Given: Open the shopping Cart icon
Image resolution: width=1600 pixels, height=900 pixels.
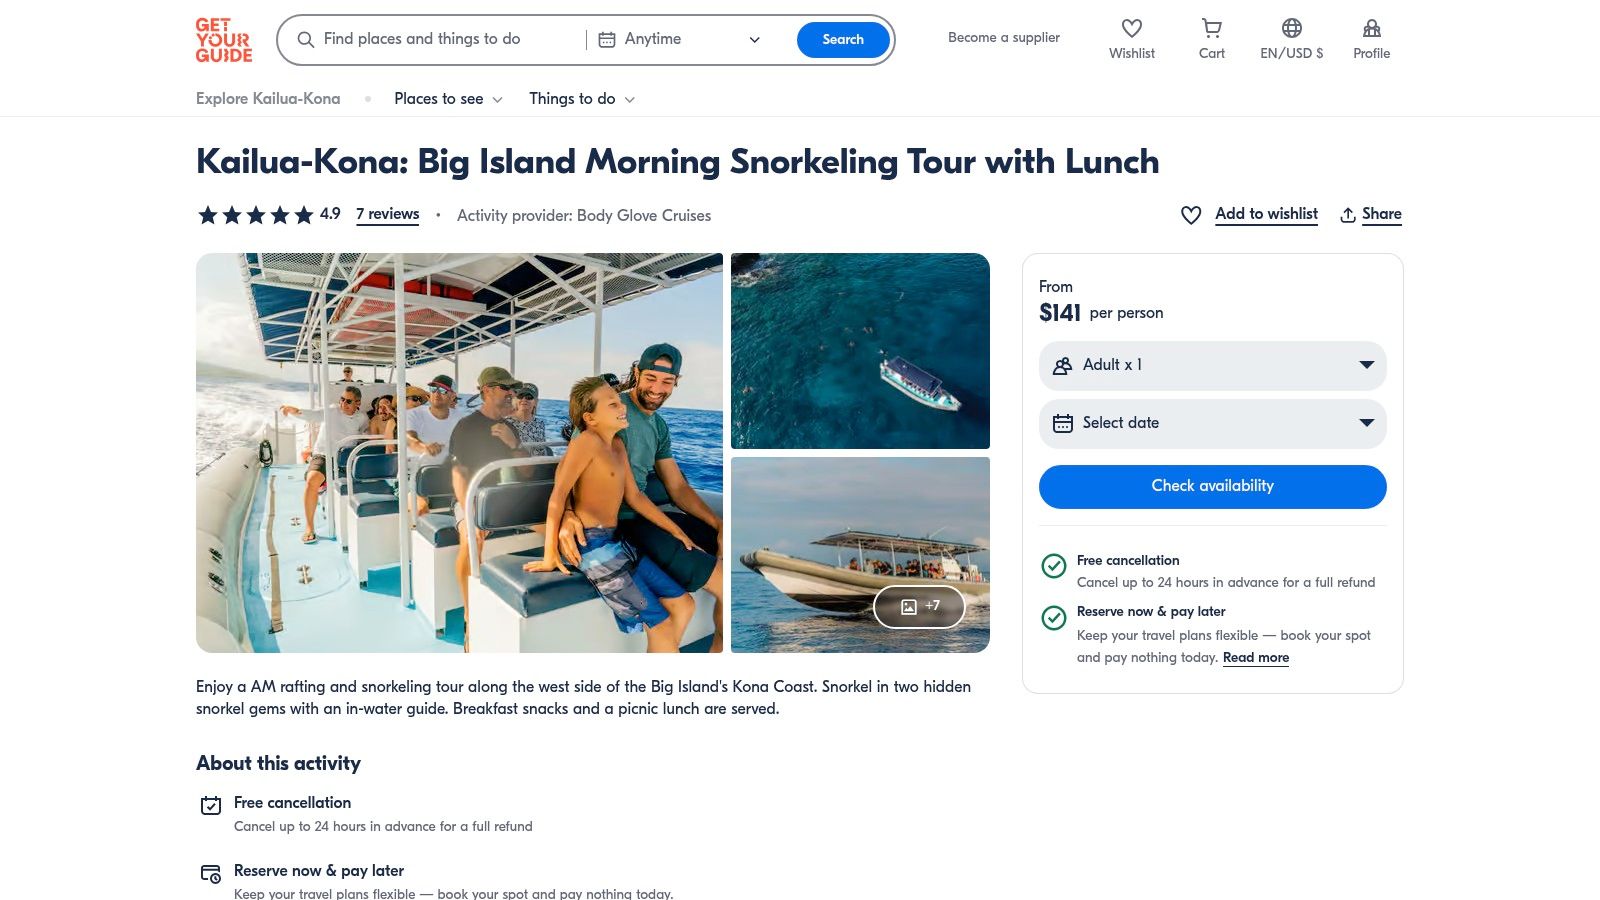Looking at the screenshot, I should [x=1211, y=29].
